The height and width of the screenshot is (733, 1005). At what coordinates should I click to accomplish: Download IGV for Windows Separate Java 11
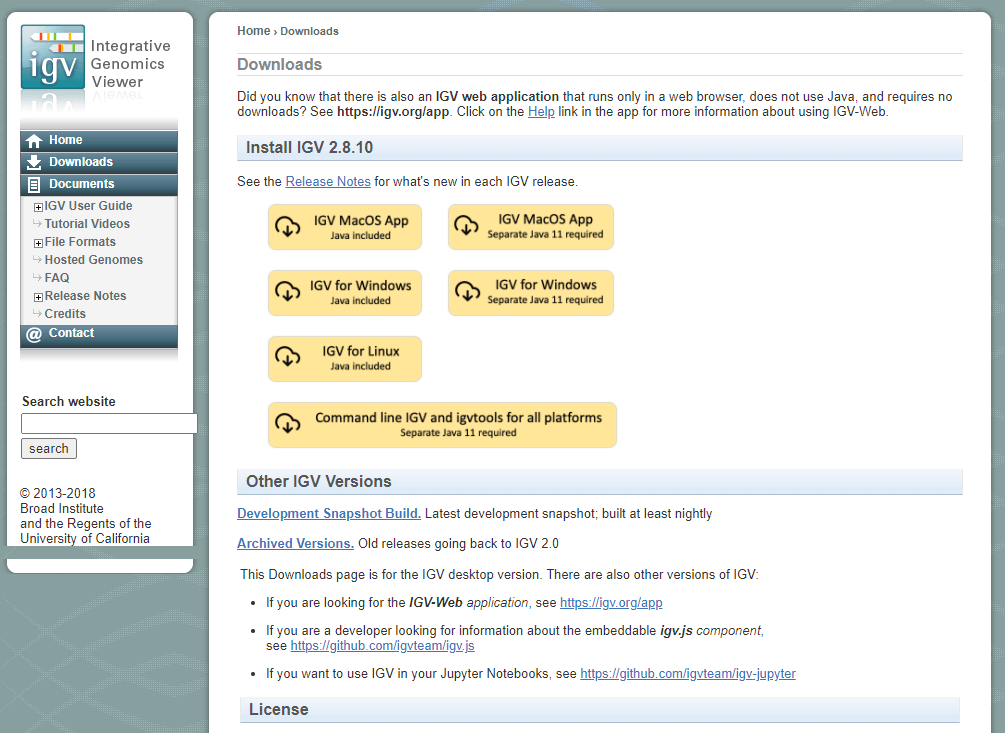tap(531, 293)
